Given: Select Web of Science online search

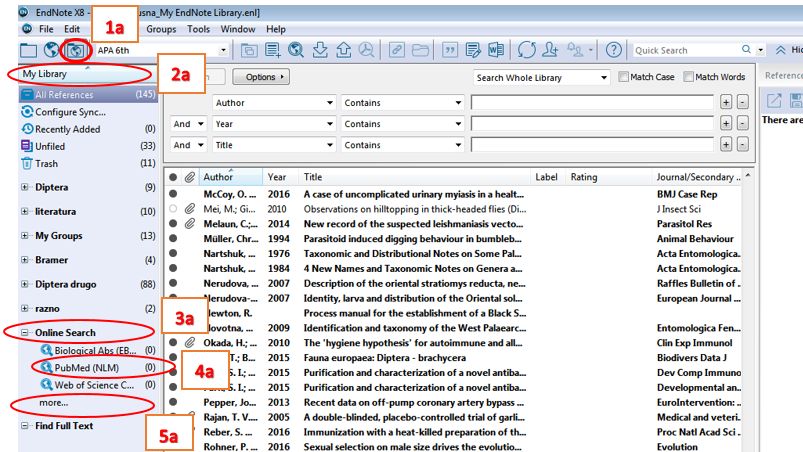Looking at the screenshot, I should [94, 385].
